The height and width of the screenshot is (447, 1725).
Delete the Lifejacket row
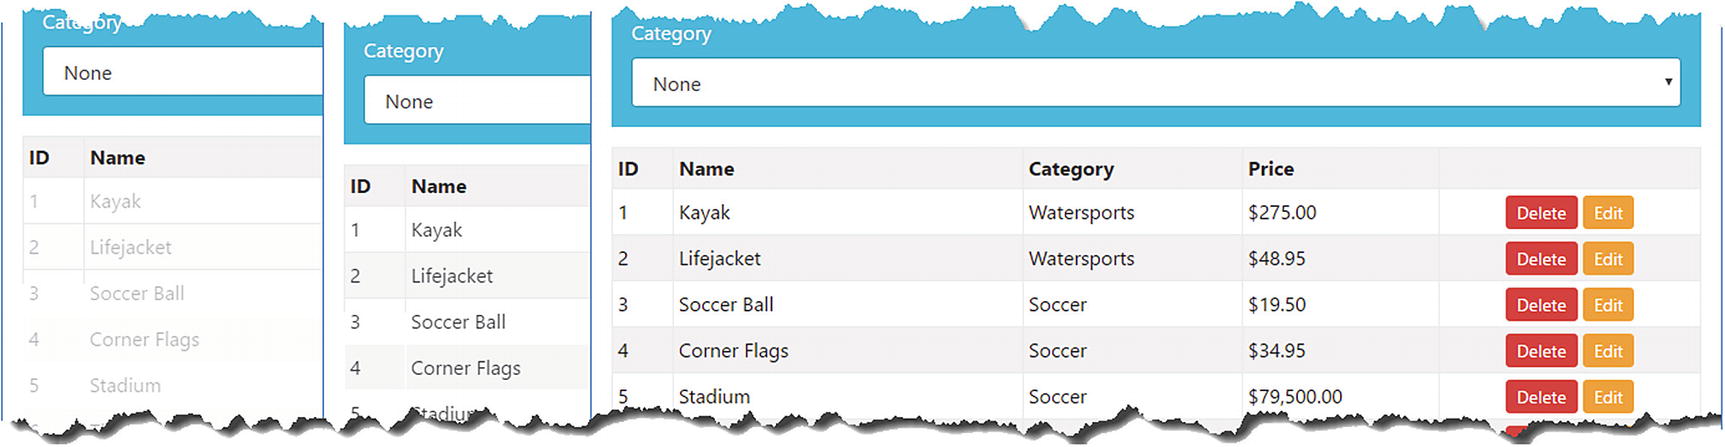[1540, 259]
